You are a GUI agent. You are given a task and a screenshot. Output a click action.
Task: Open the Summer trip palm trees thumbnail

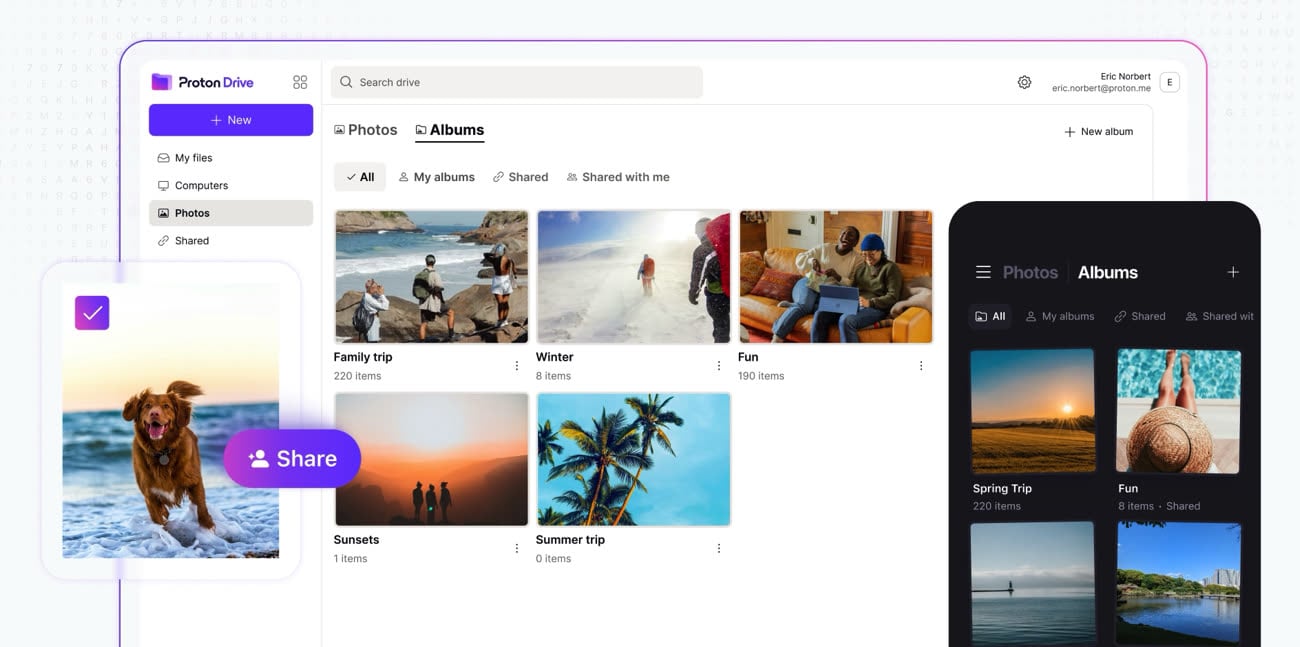[x=633, y=459]
